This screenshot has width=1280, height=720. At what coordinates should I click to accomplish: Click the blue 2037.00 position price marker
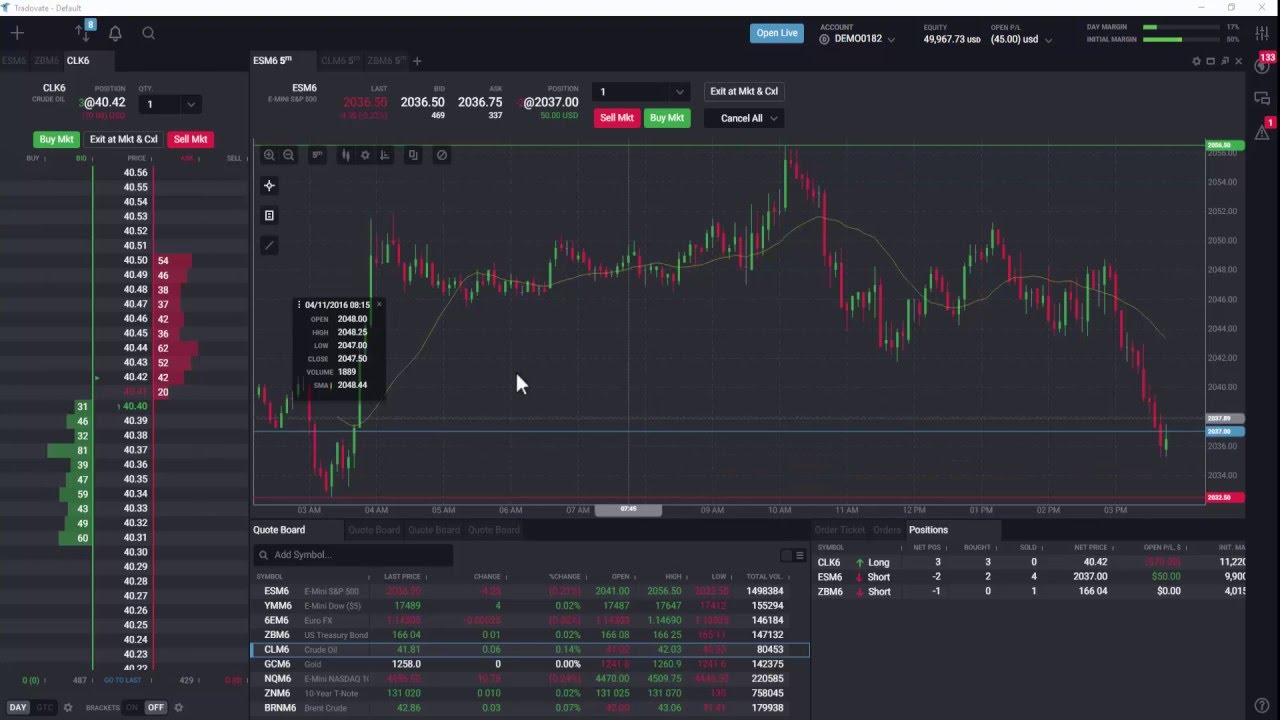pos(1224,431)
